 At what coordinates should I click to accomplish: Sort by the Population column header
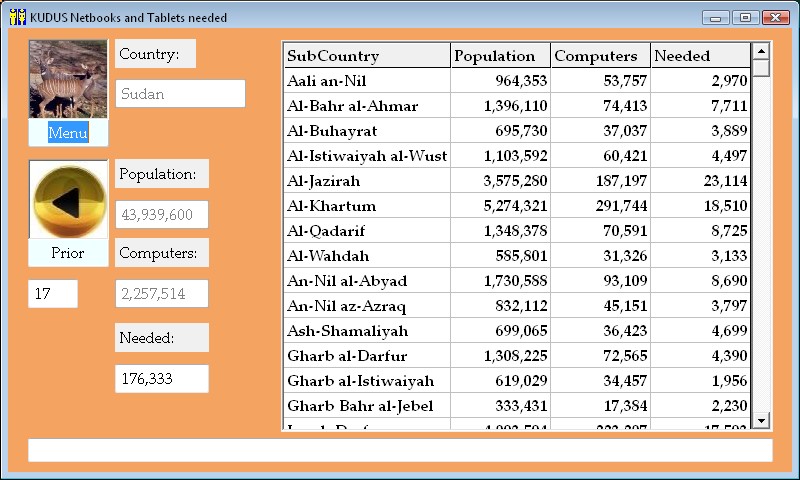click(x=500, y=56)
